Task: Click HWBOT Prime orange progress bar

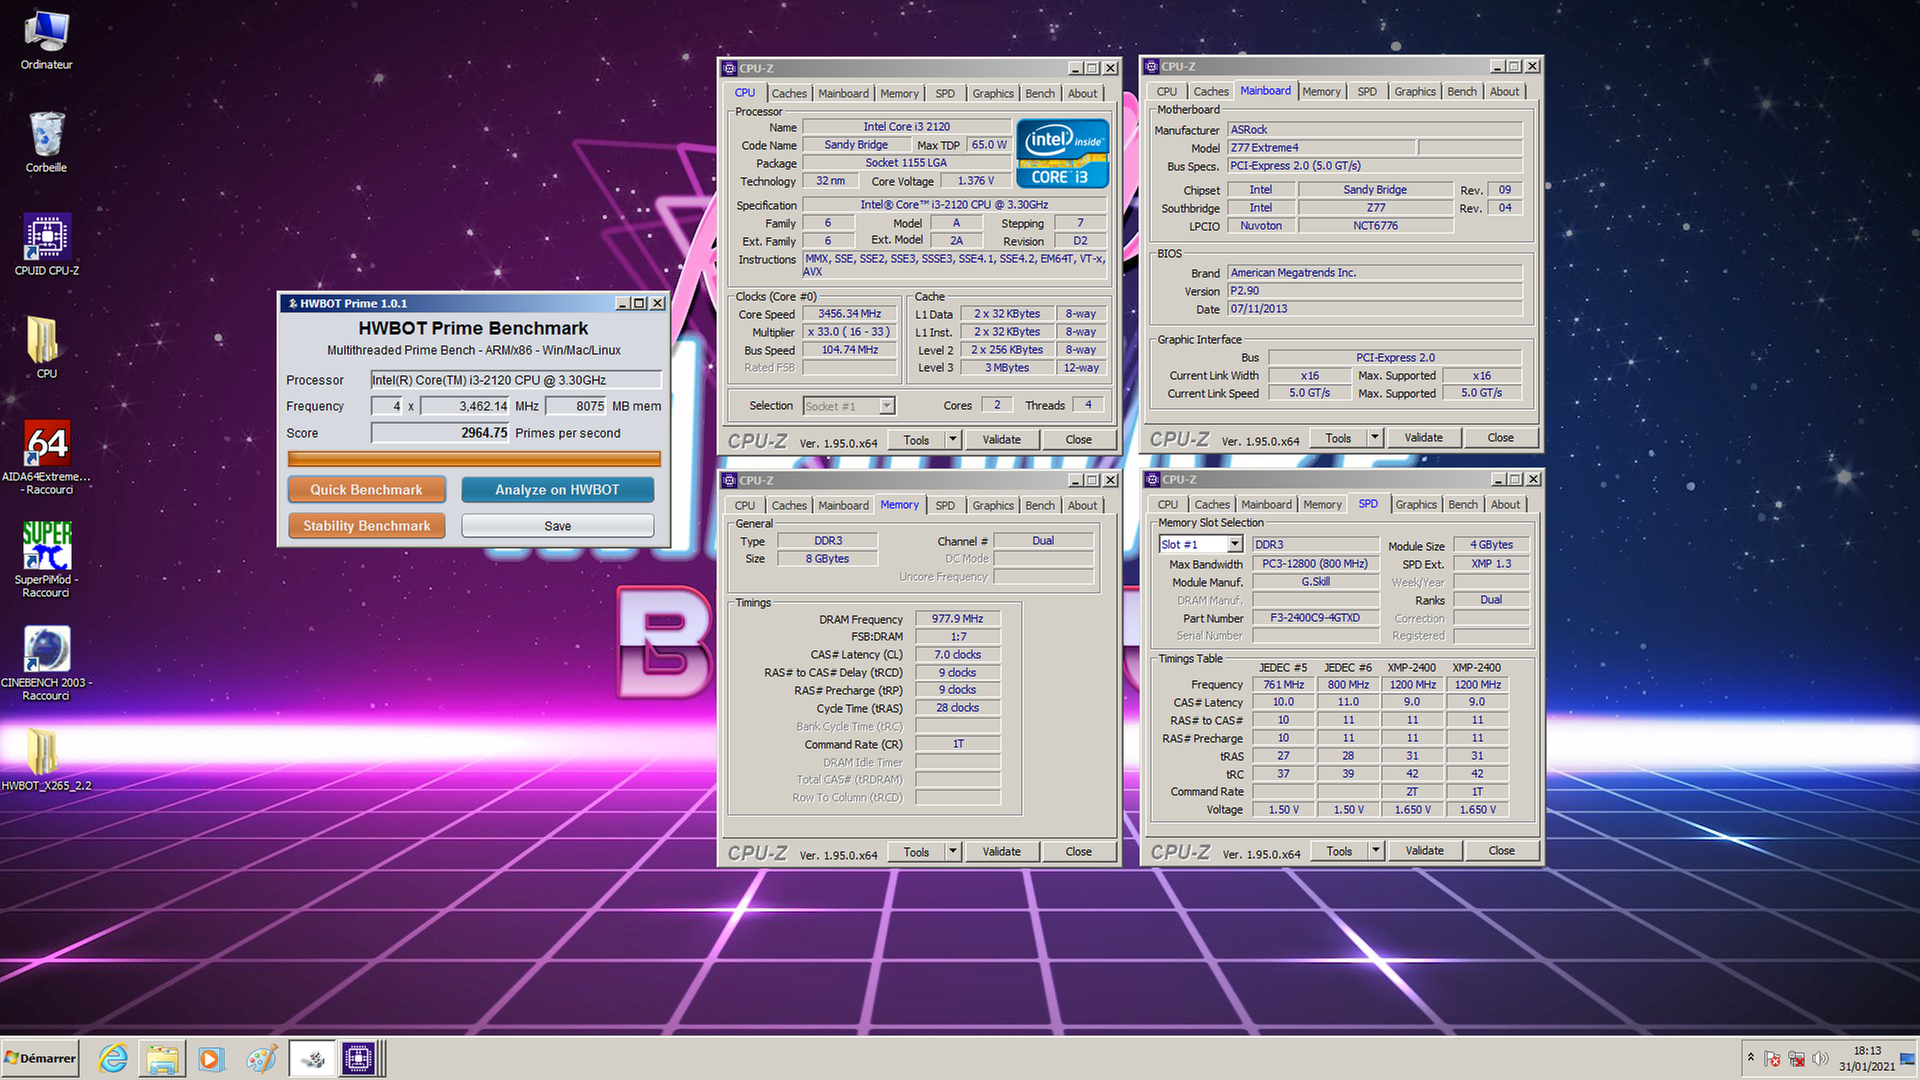Action: (x=474, y=459)
